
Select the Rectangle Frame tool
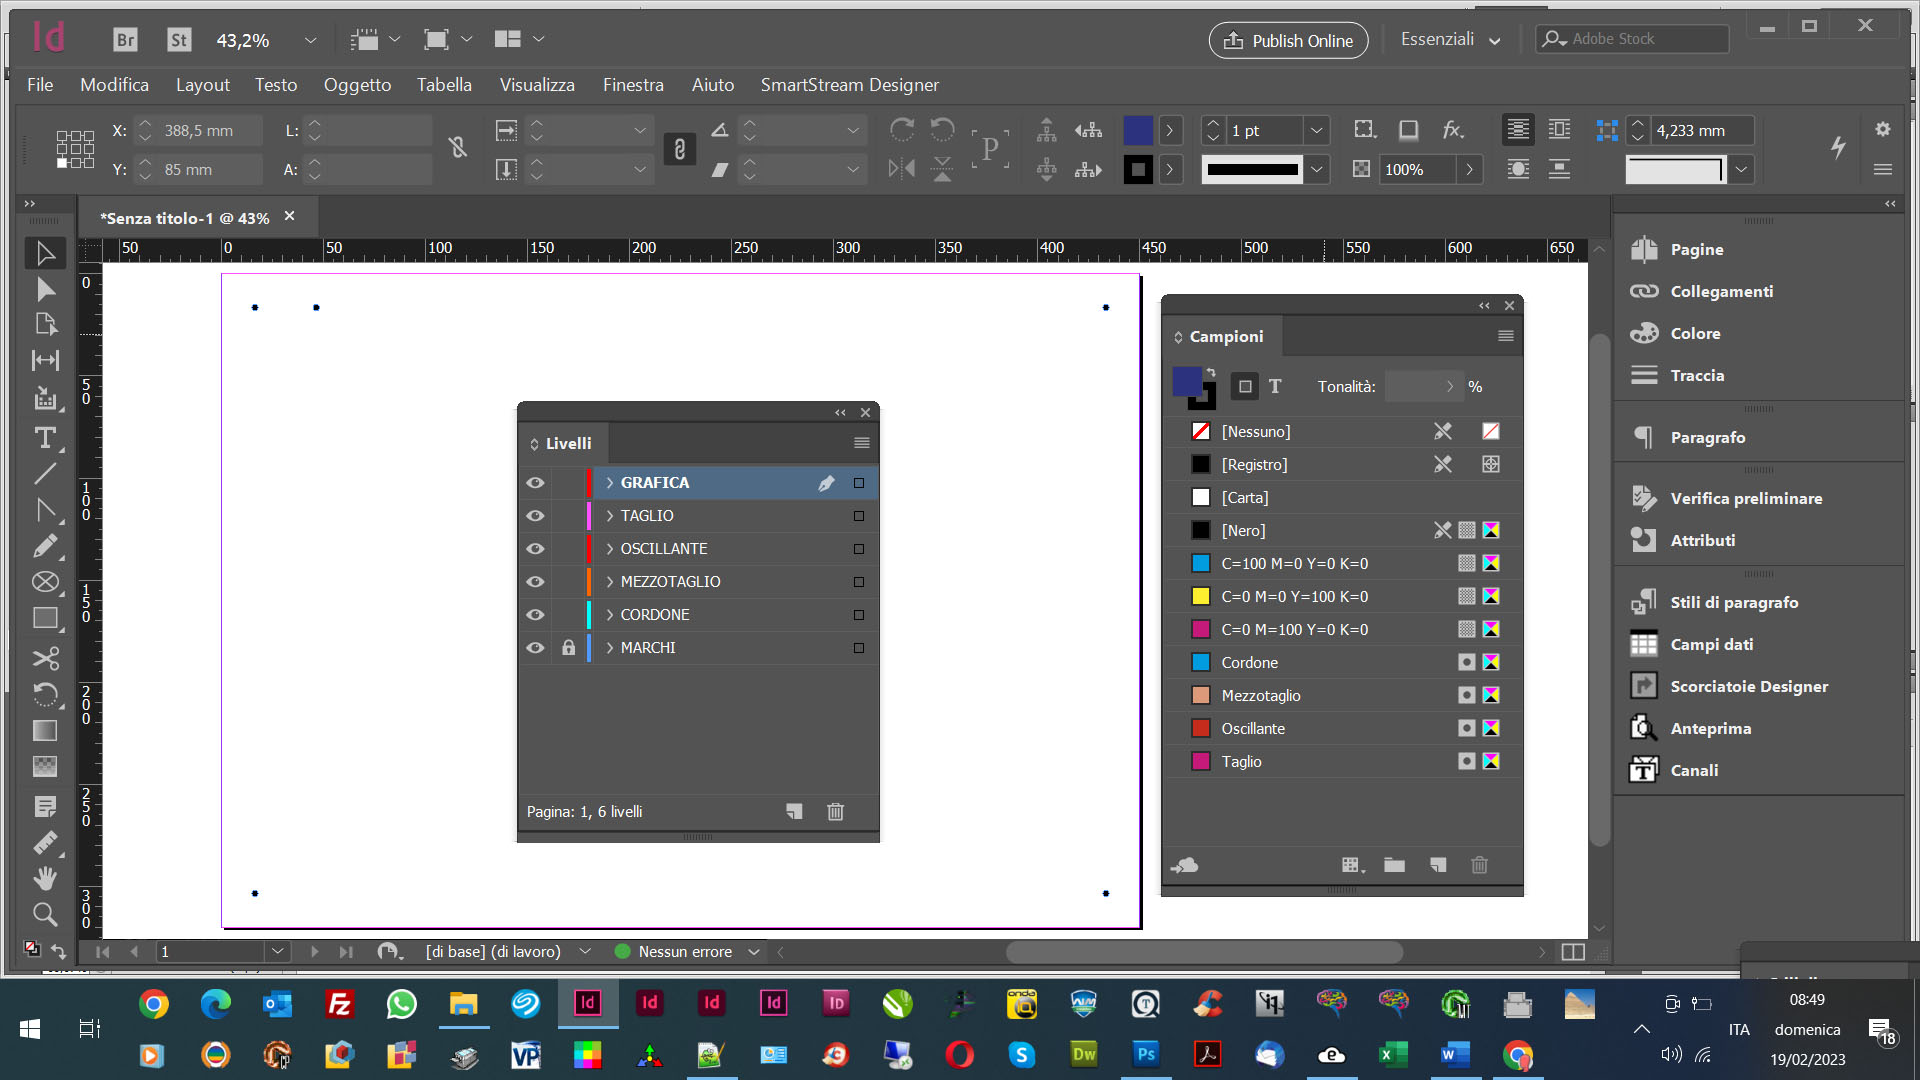pyautogui.click(x=45, y=582)
